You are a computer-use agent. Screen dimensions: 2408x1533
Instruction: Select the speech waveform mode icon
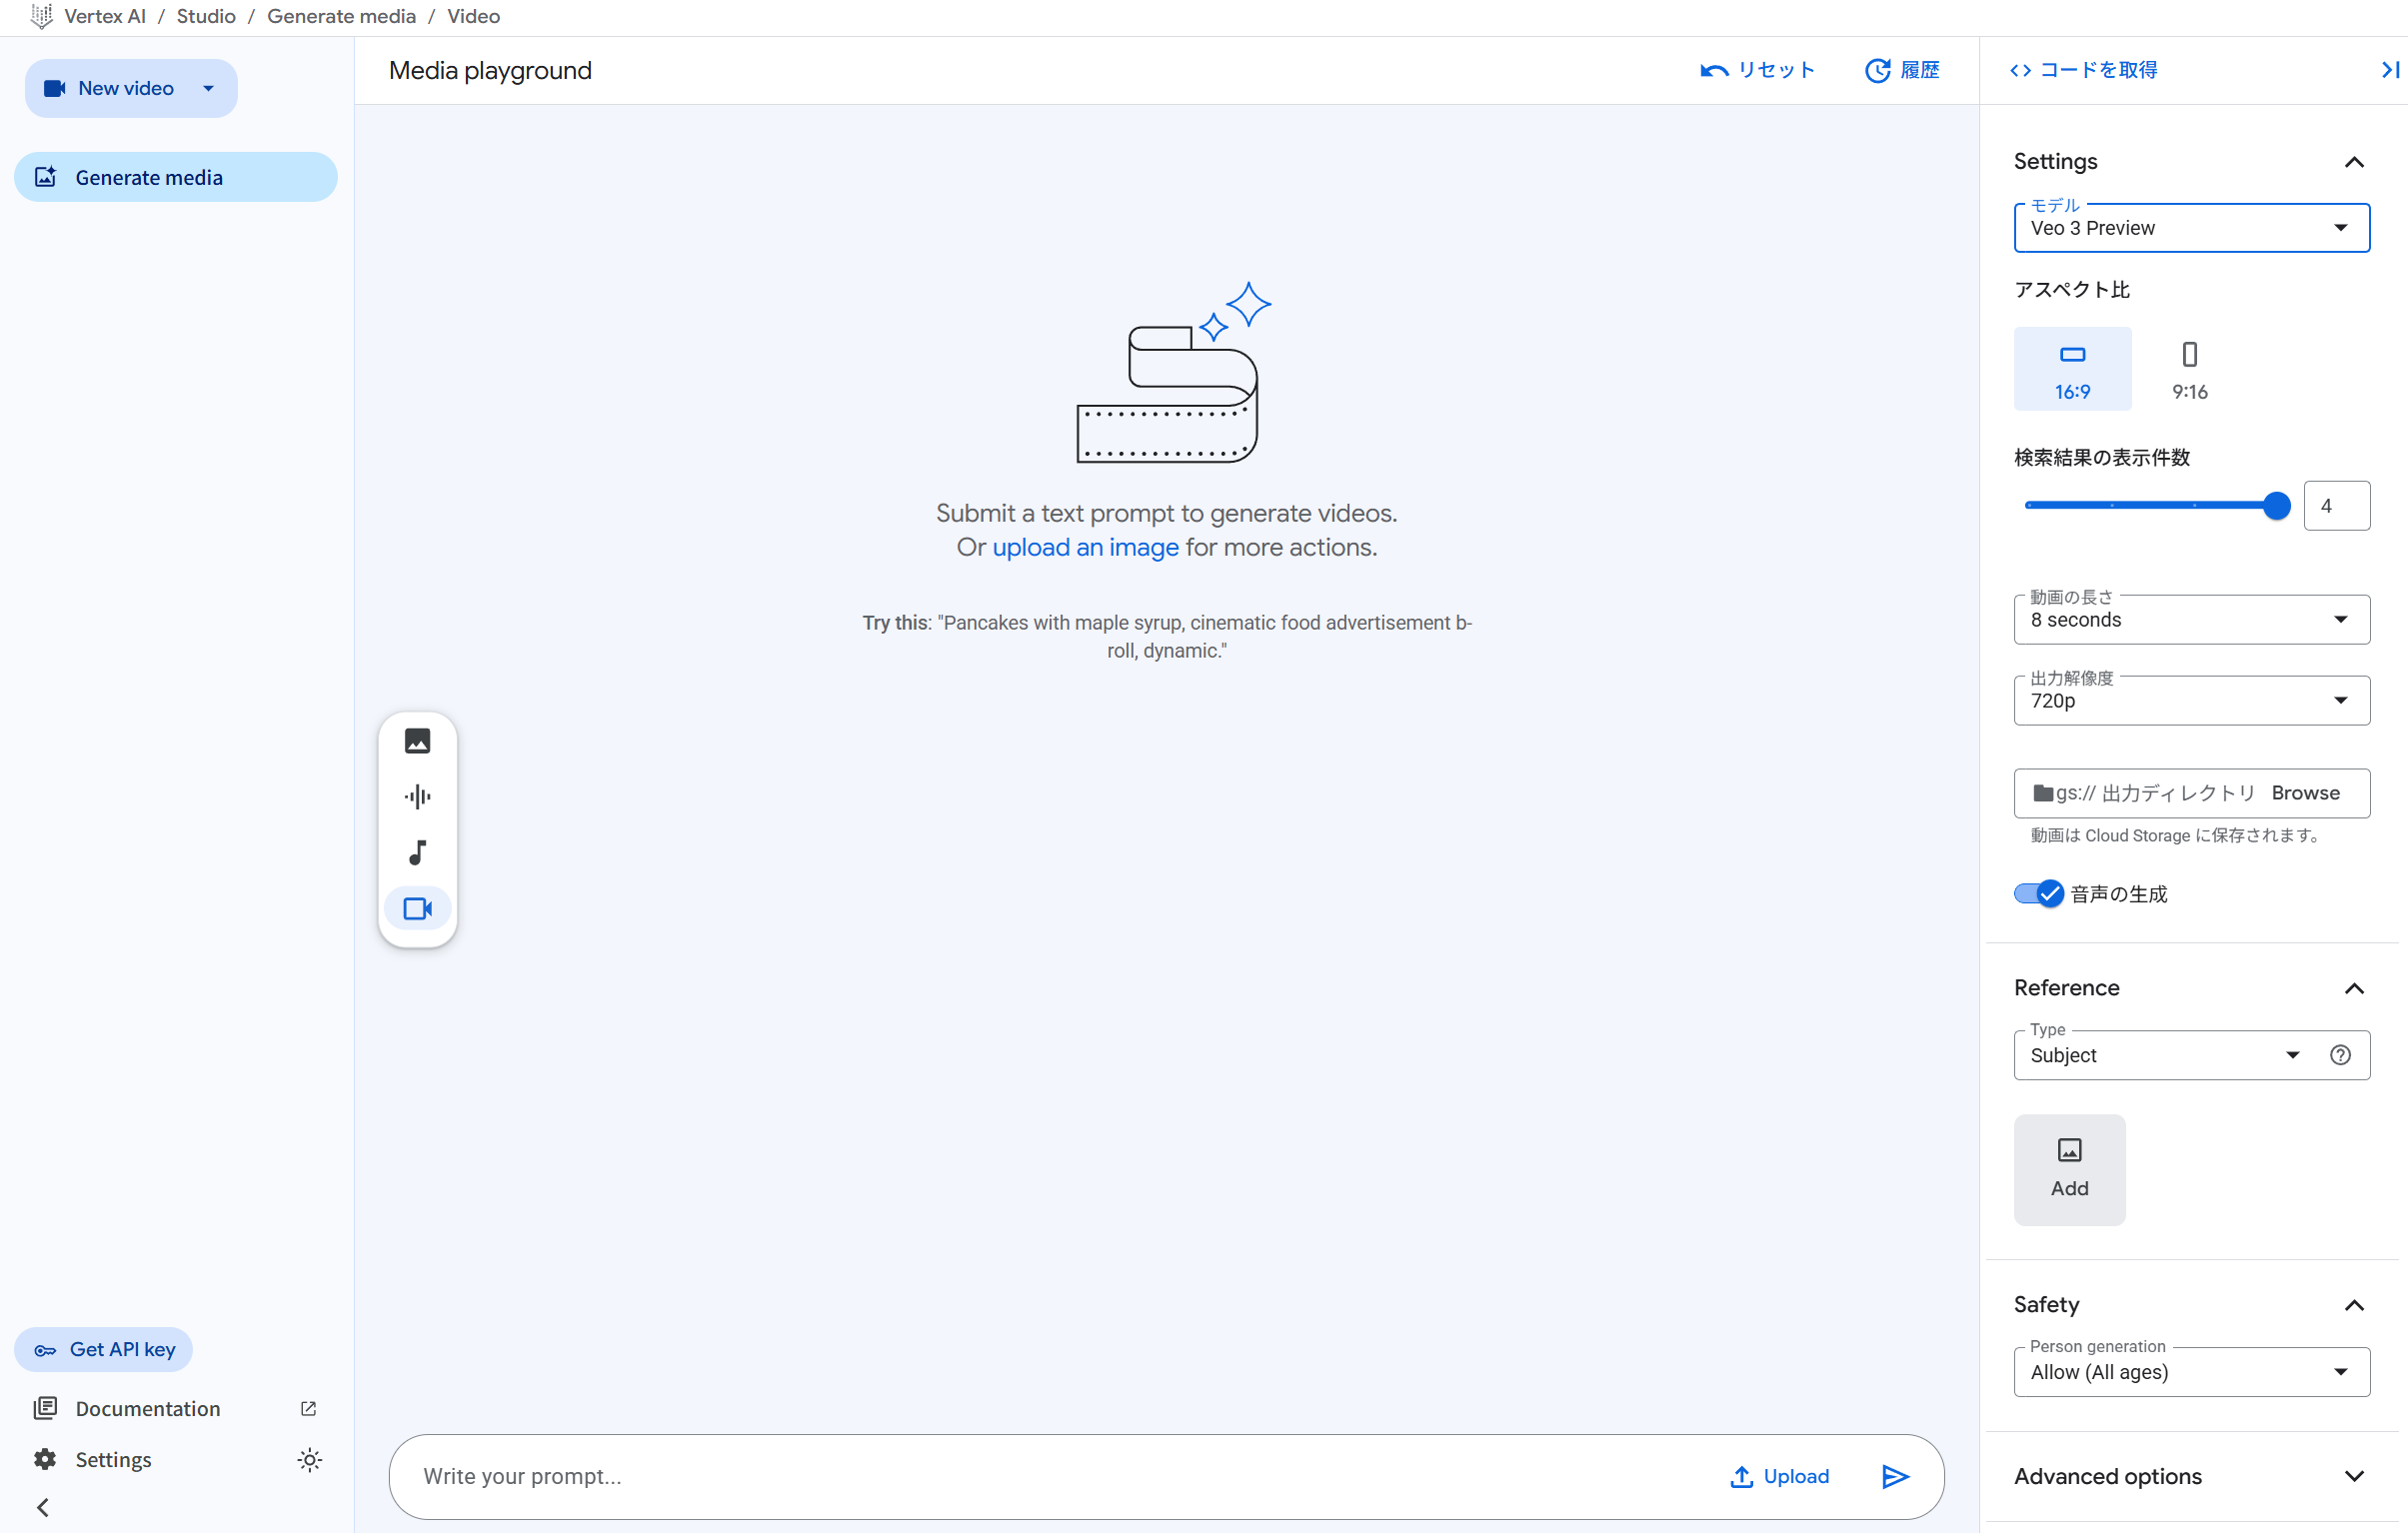point(417,797)
